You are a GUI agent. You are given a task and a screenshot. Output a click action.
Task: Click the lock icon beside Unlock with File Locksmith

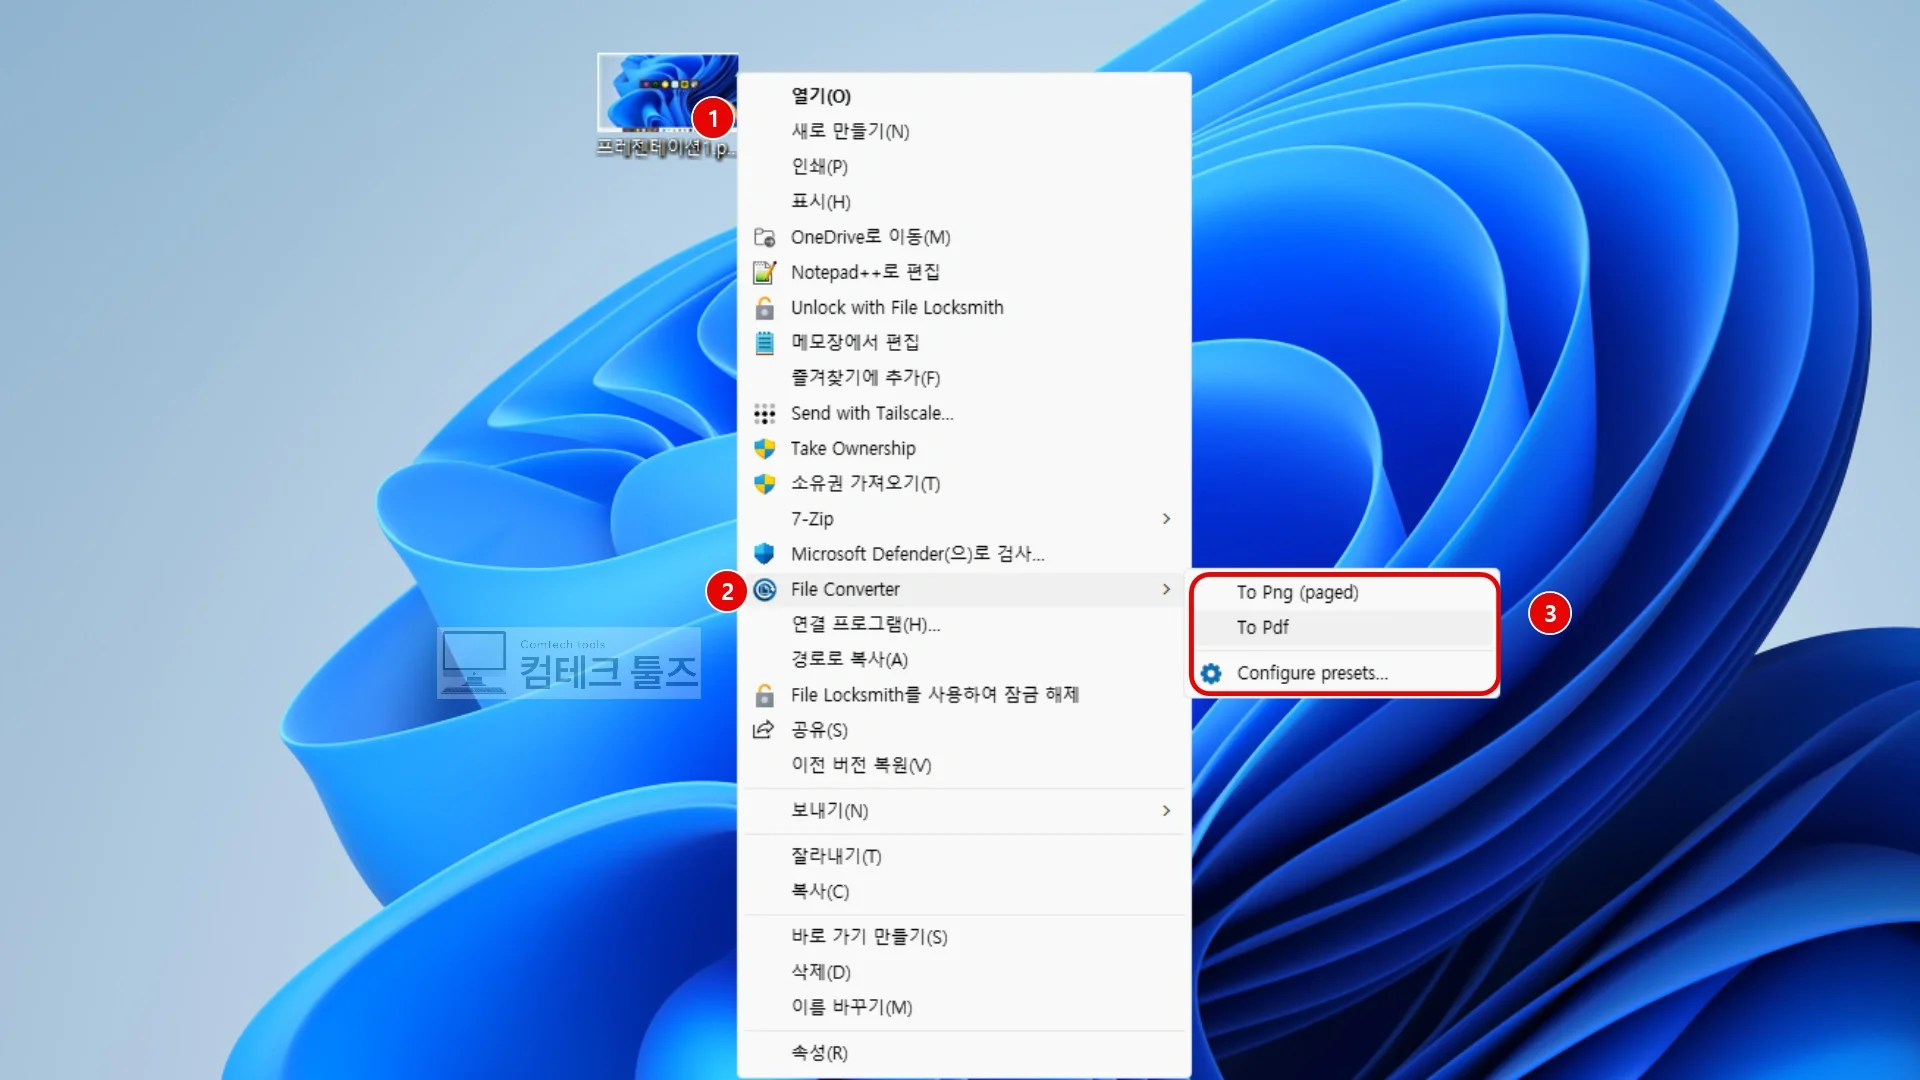764,307
